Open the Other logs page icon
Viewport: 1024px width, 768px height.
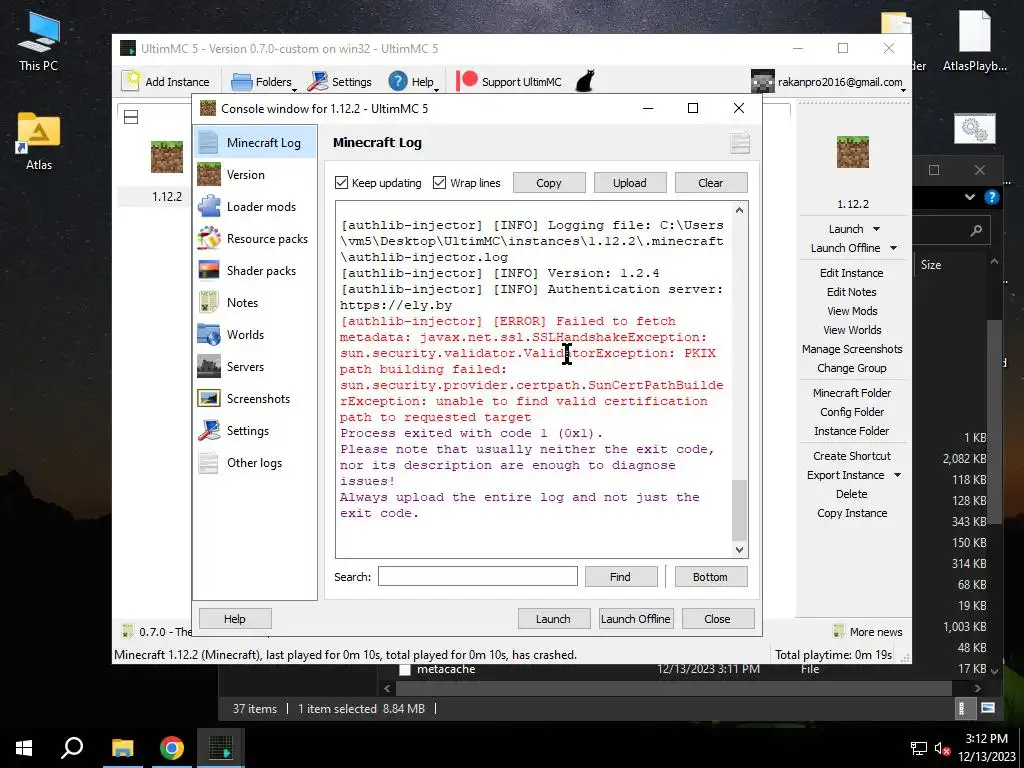pos(209,462)
